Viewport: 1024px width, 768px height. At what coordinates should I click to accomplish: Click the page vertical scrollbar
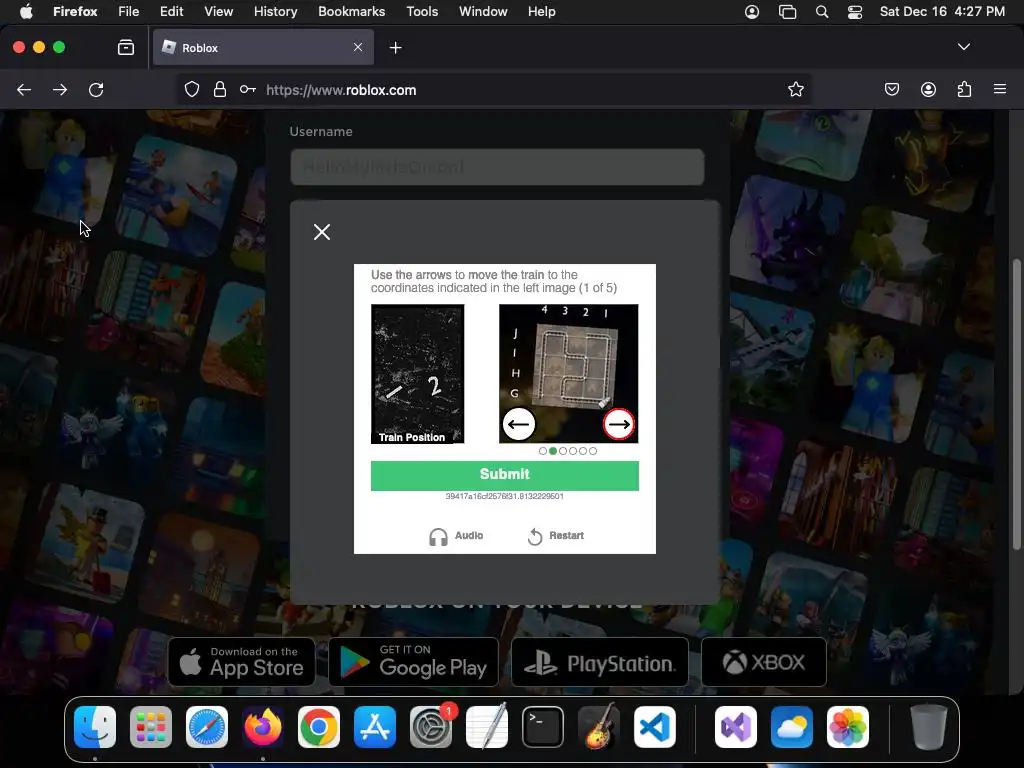[x=1016, y=404]
